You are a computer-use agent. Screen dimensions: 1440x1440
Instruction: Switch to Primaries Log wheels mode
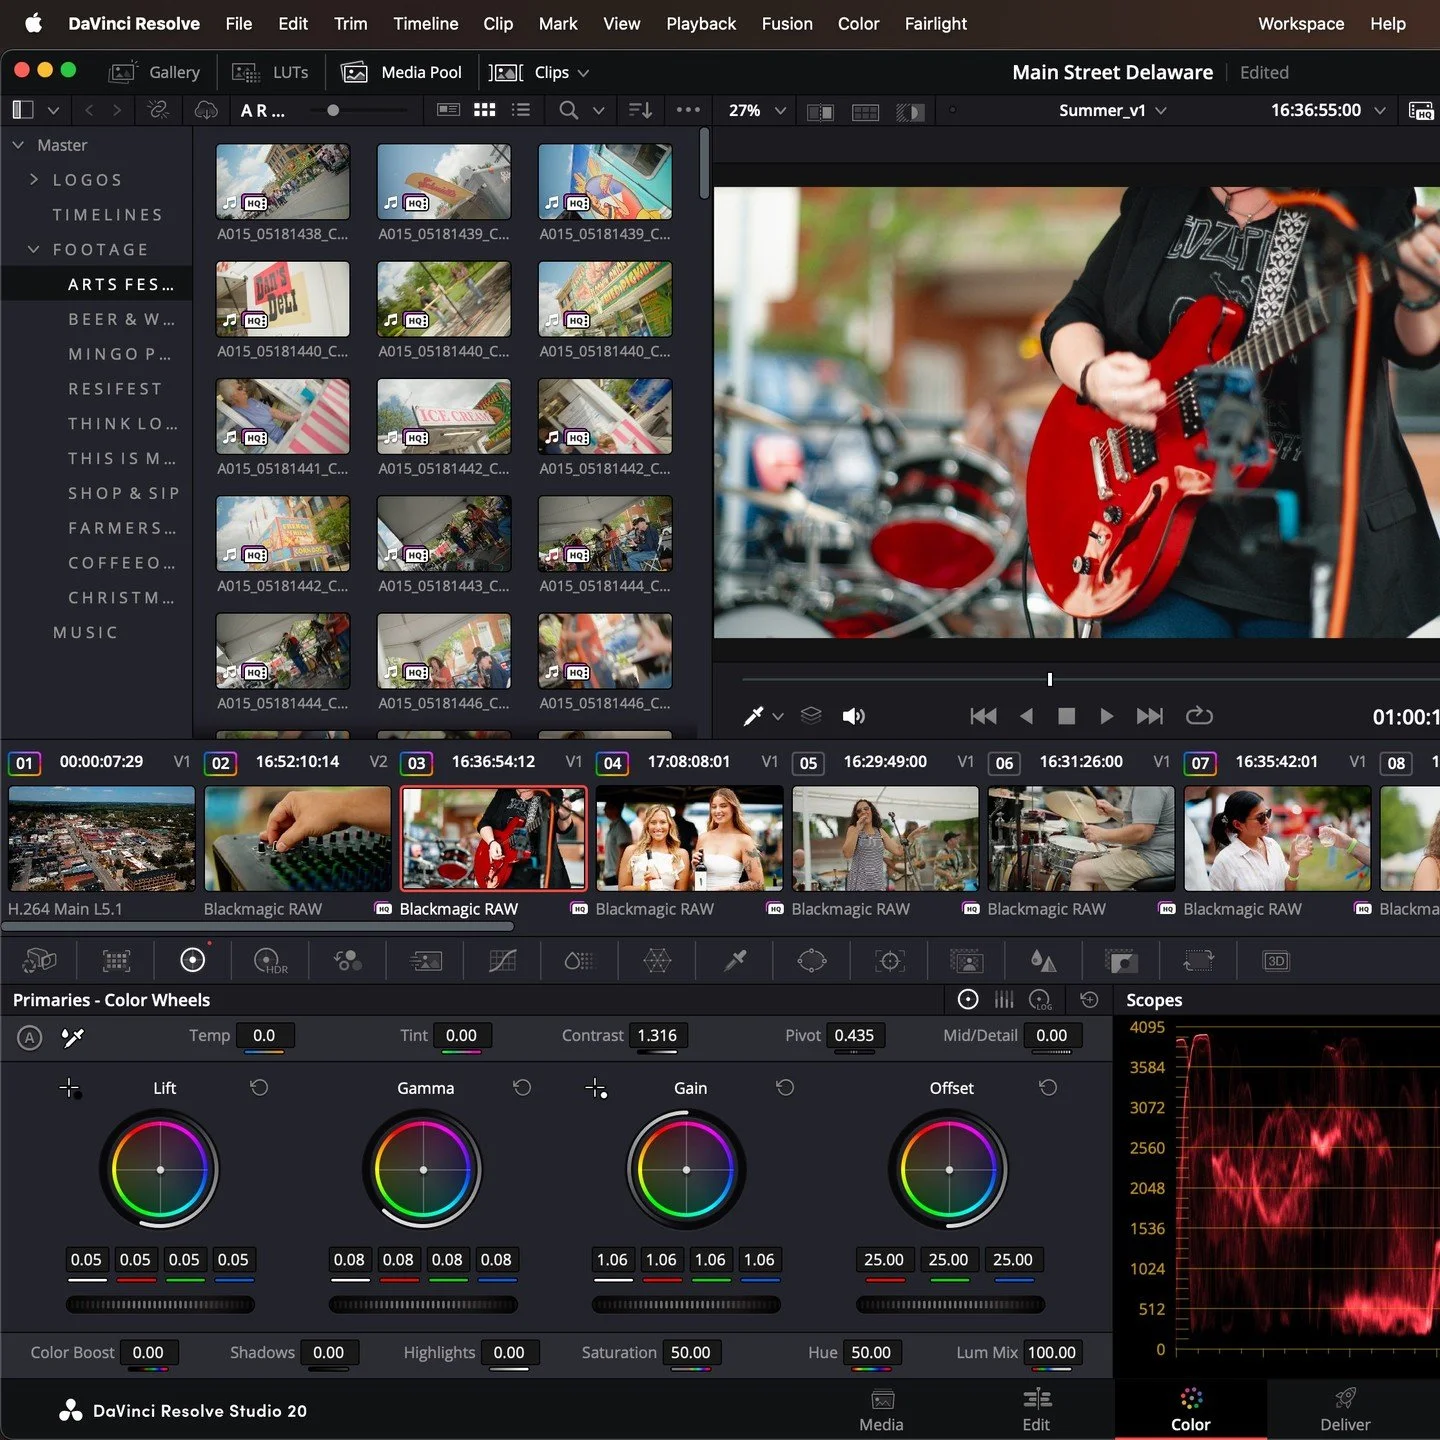(1040, 999)
